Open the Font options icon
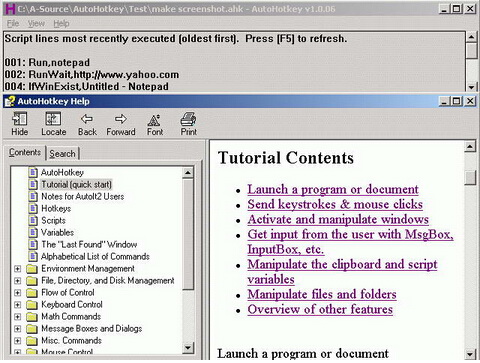This screenshot has height=363, width=480. tap(154, 120)
